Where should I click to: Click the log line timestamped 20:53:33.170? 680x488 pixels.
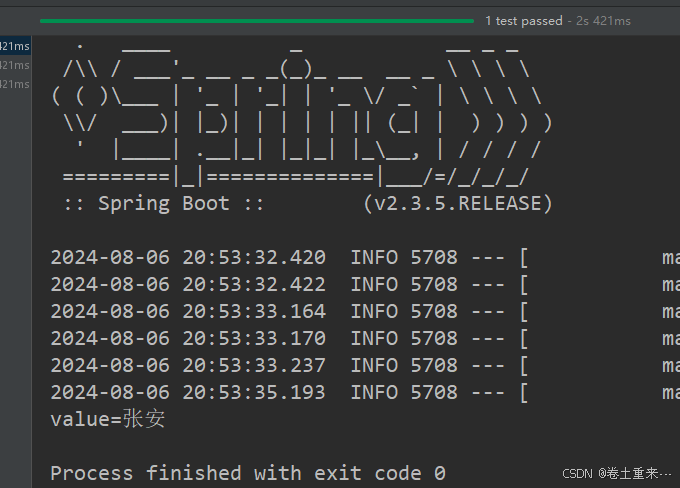[365, 338]
